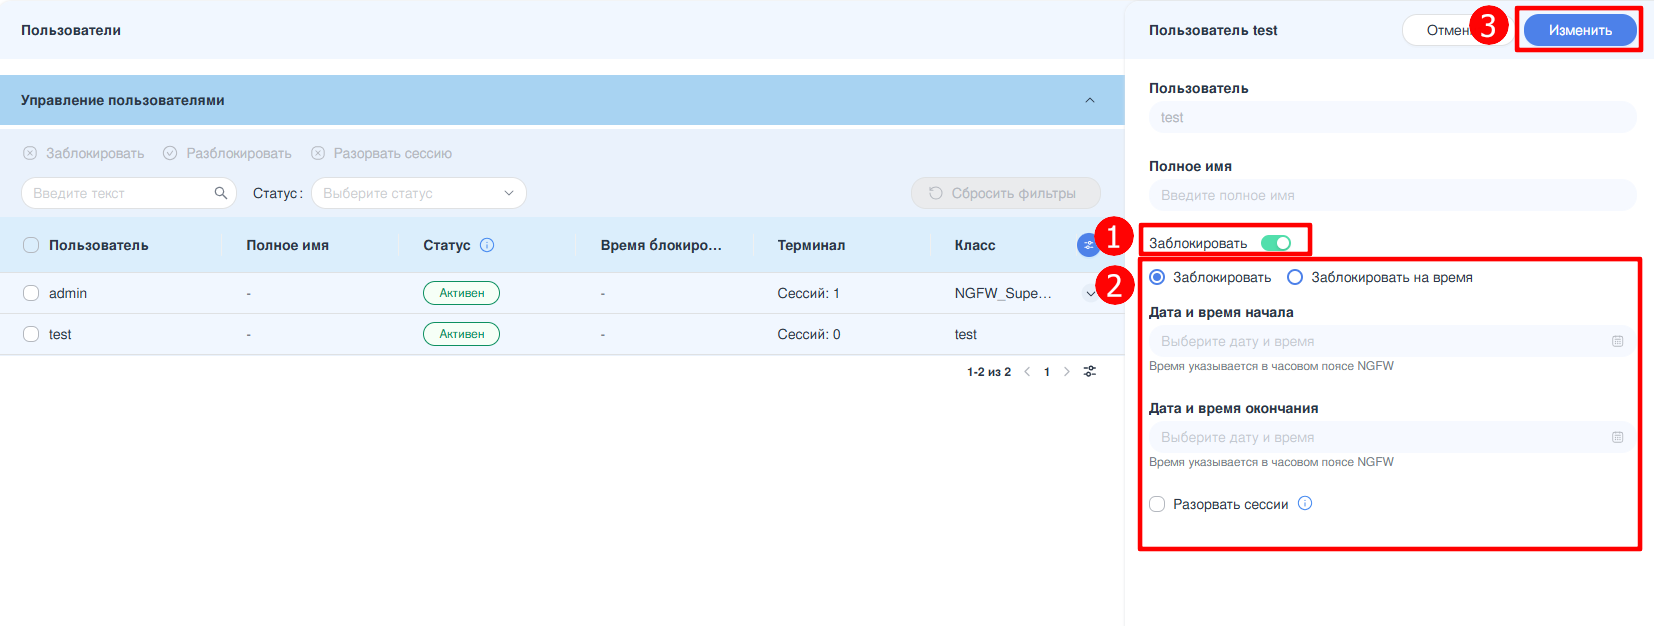Tick the checkbox for admin user row
Image resolution: width=1654 pixels, height=626 pixels.
click(x=31, y=293)
